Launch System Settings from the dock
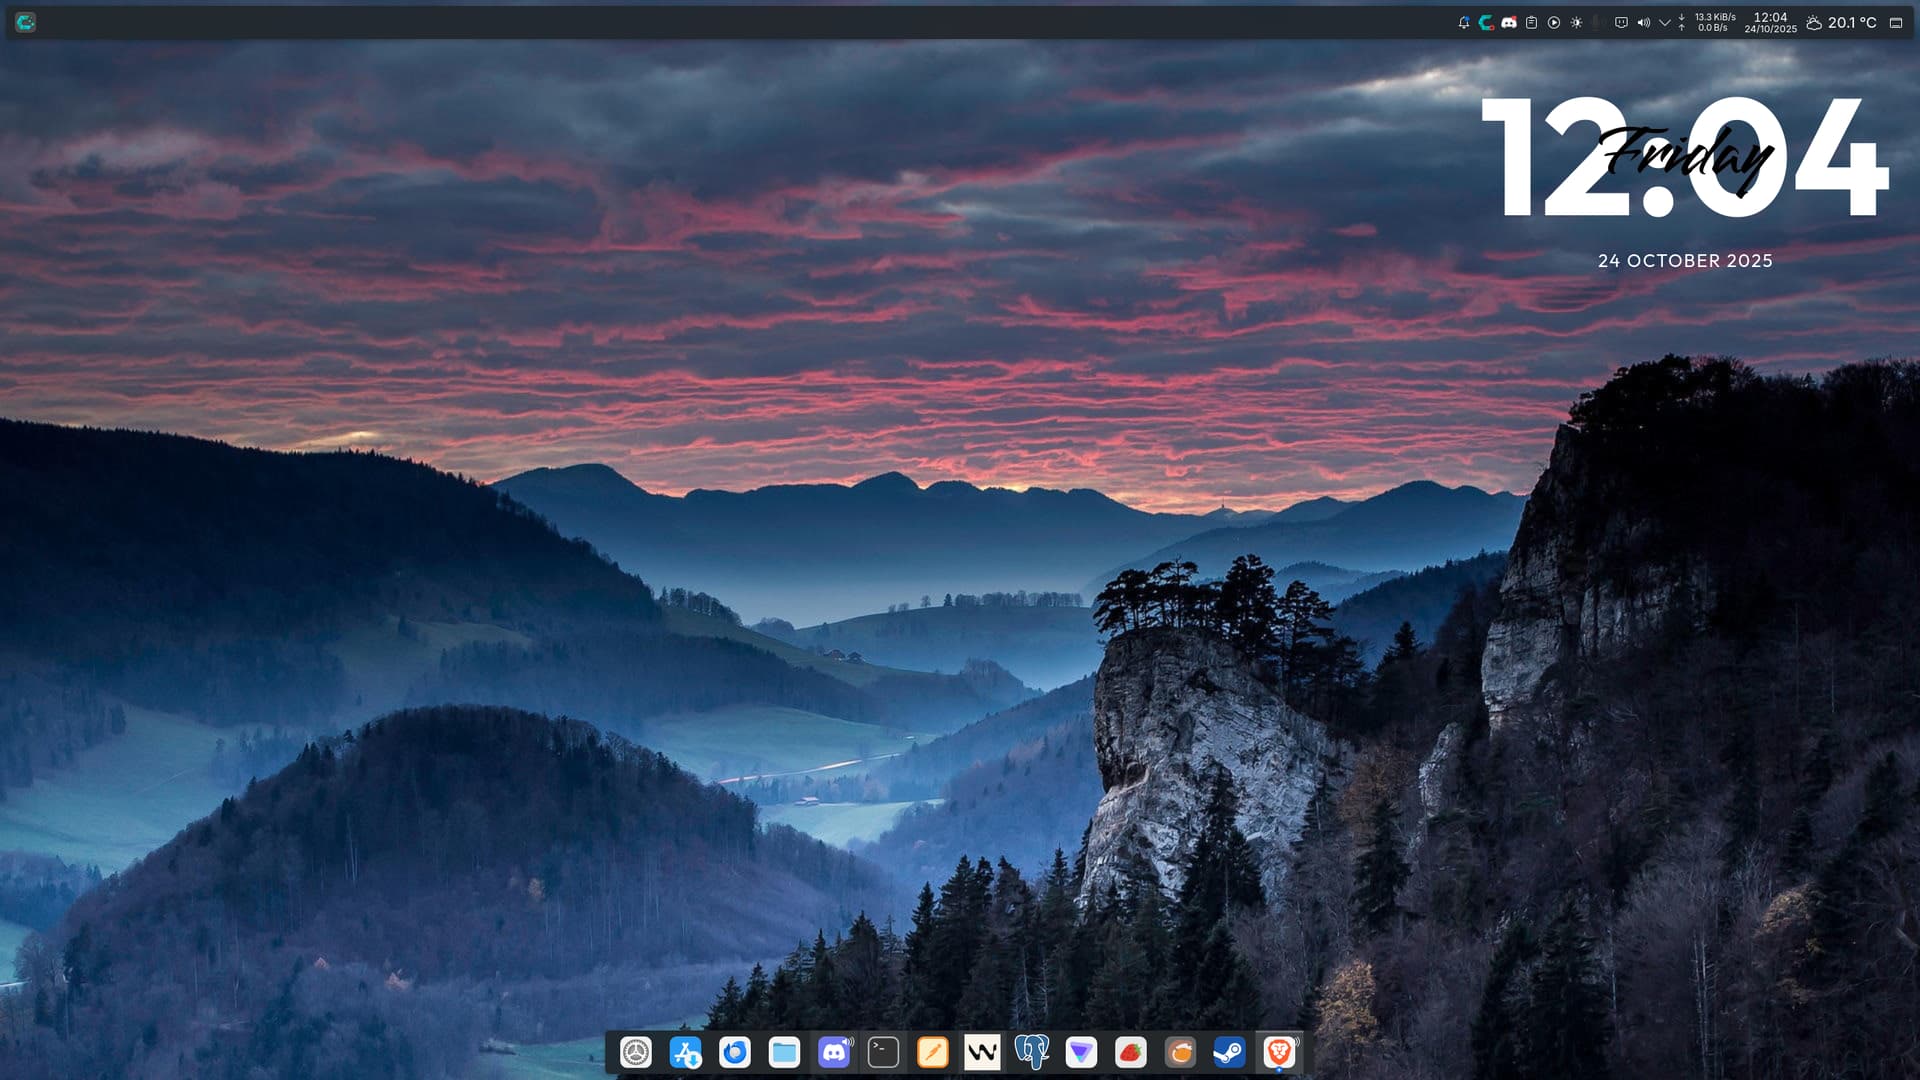The width and height of the screenshot is (1920, 1080). (636, 1052)
